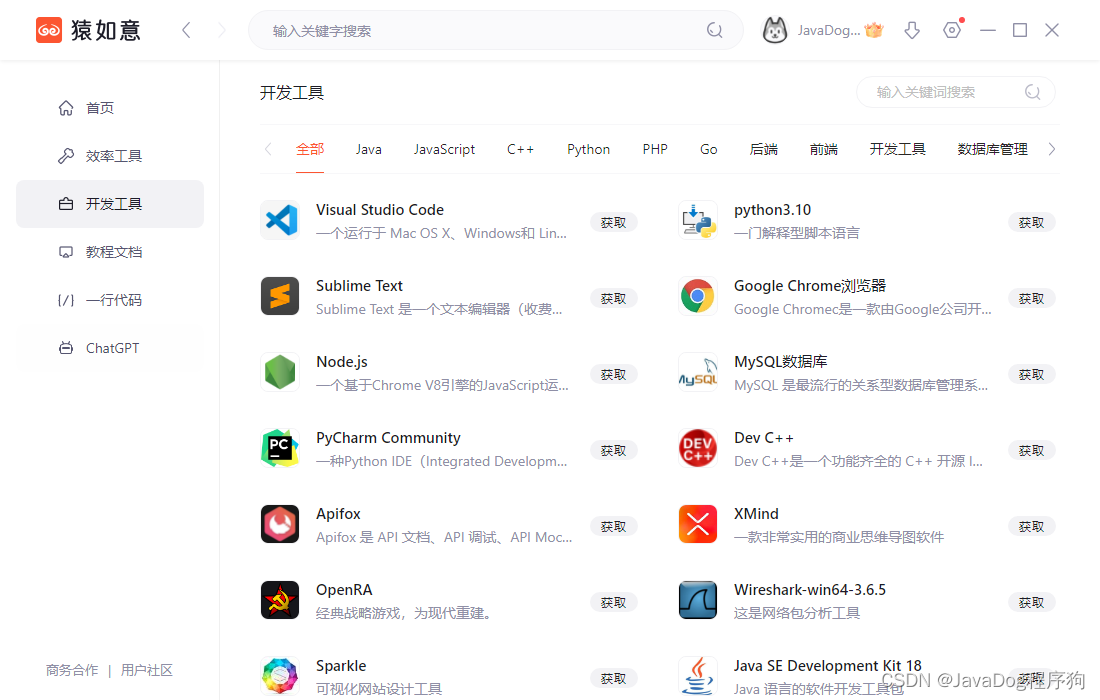Click the 猿如意 logo icon
Screen dimensions: 1100x700
pyautogui.click(x=49, y=30)
